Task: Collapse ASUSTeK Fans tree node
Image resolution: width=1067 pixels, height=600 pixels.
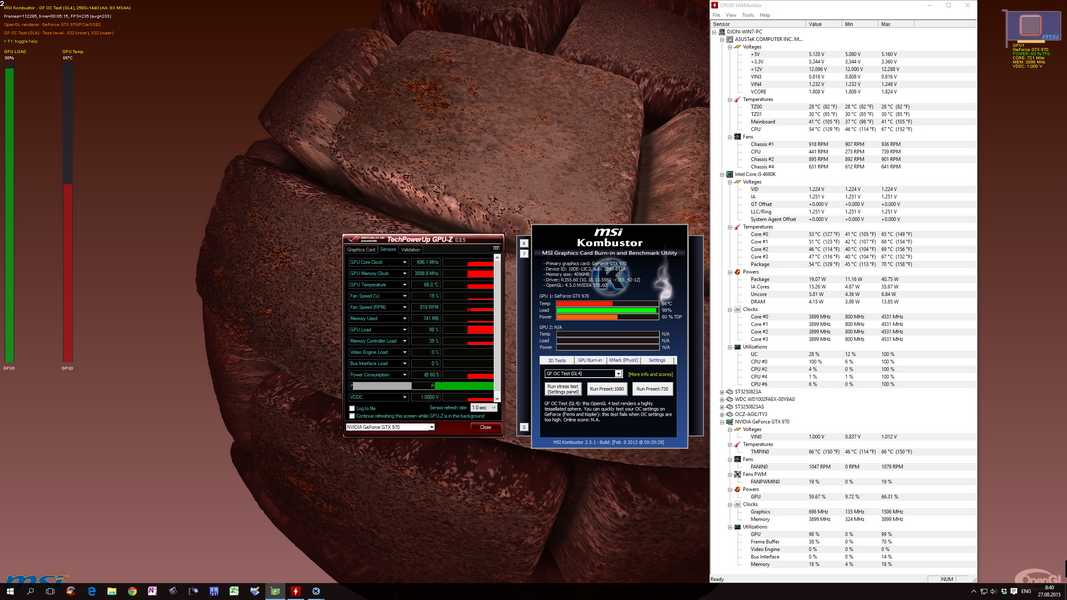Action: click(x=729, y=137)
